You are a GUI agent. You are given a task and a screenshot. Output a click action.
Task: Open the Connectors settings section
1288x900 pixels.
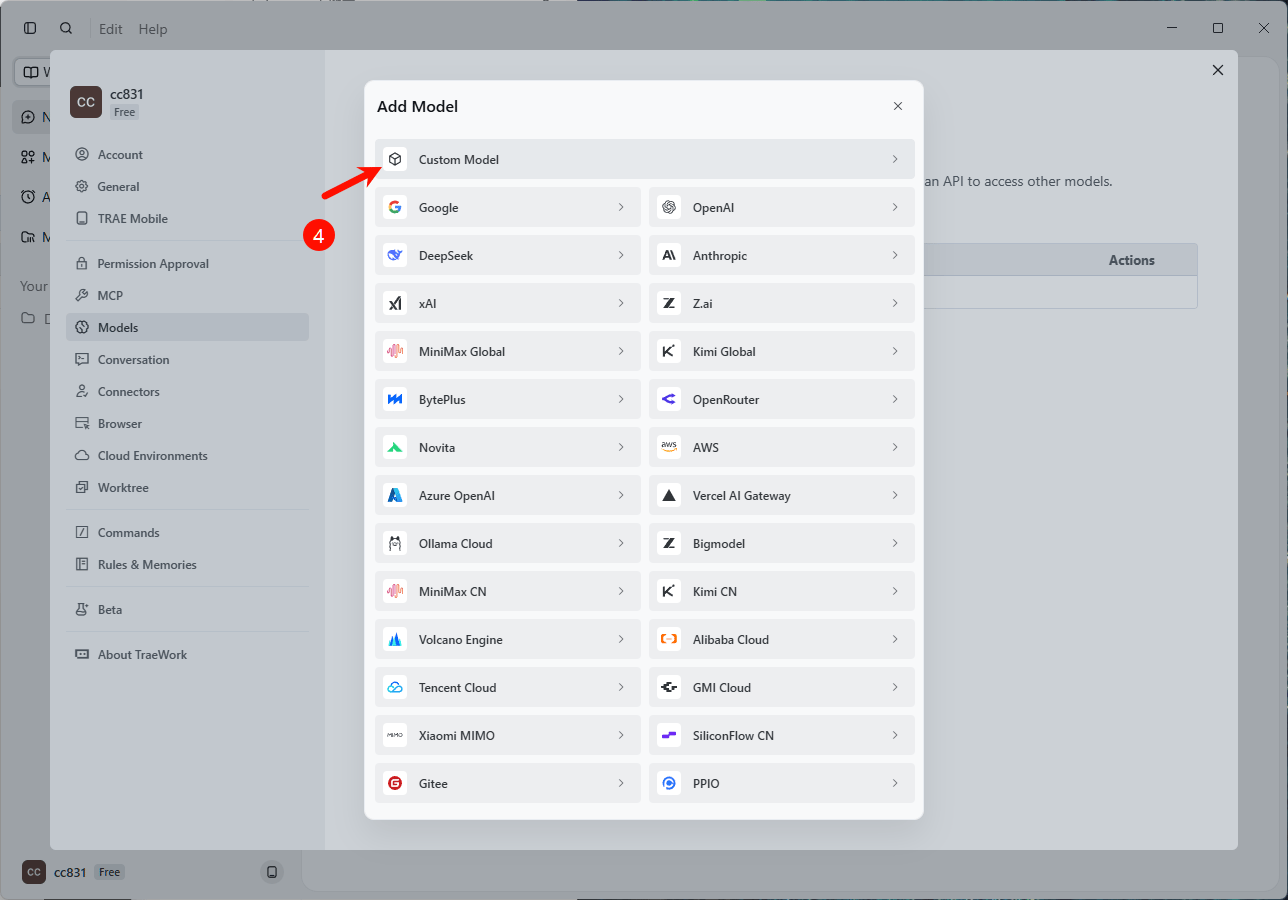pyautogui.click(x=188, y=391)
